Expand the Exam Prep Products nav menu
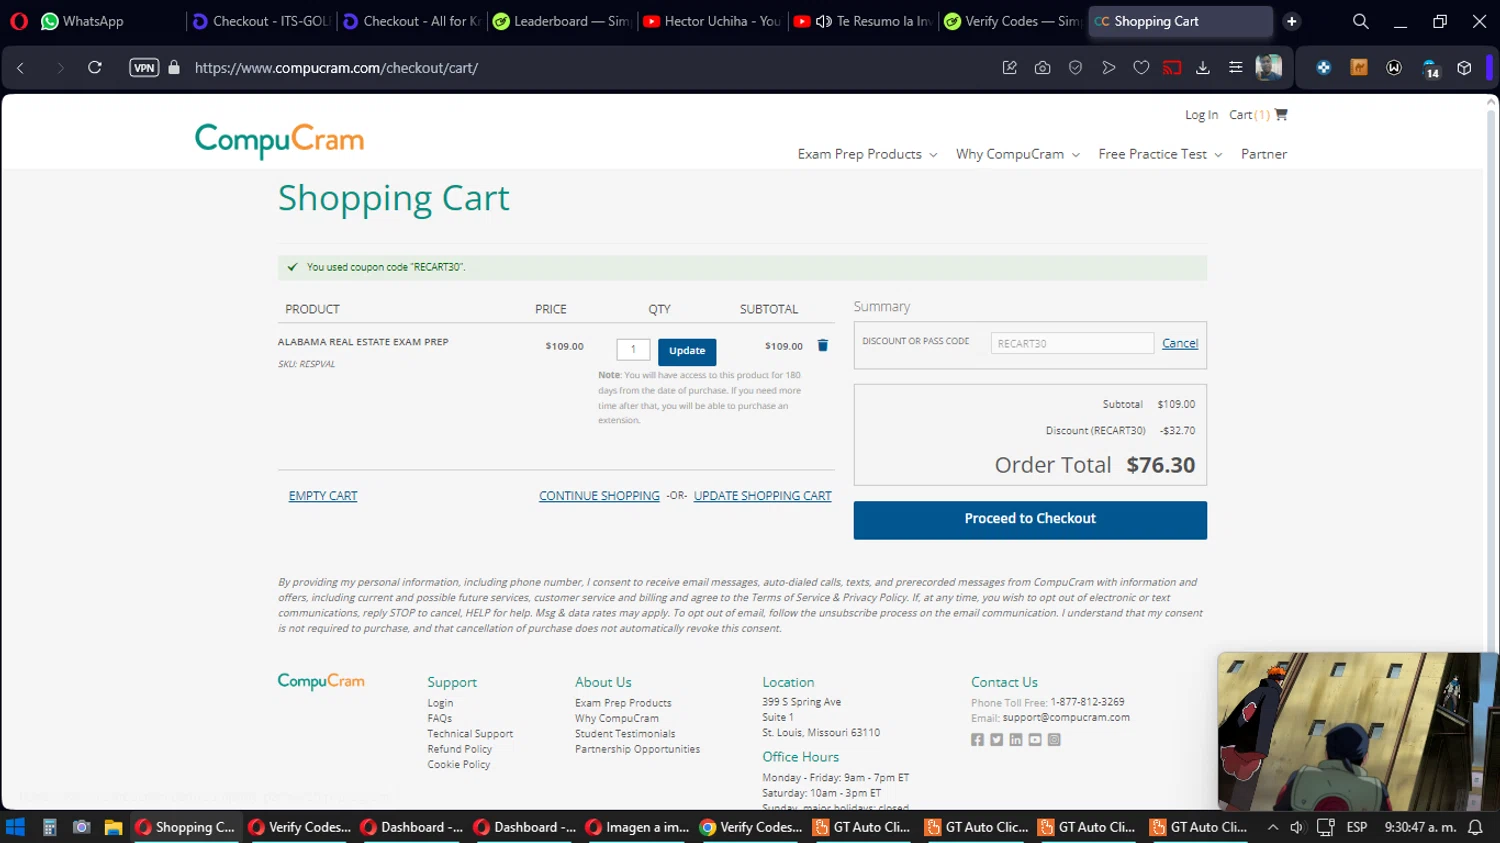This screenshot has height=843, width=1500. [867, 154]
